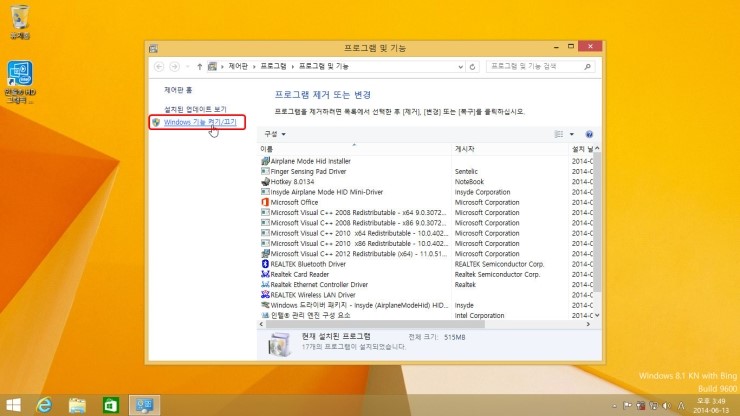Select Insyde Airplane Mode HID Mini-Driver row
Screen dimensions: 740x416
pyautogui.click(x=425, y=192)
